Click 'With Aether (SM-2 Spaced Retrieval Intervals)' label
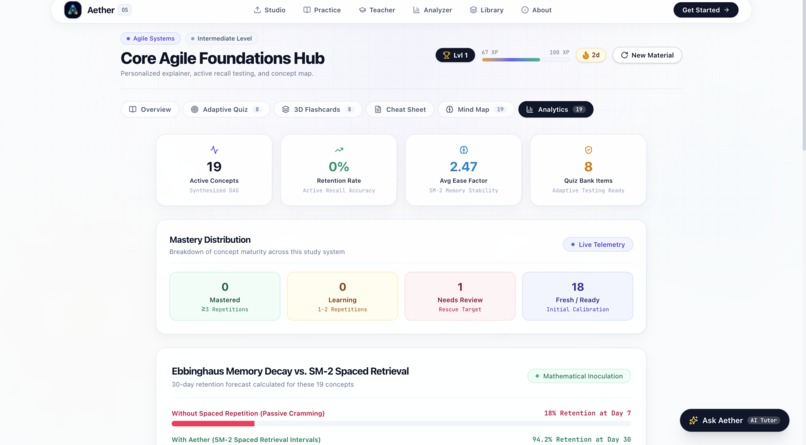 [x=246, y=439]
